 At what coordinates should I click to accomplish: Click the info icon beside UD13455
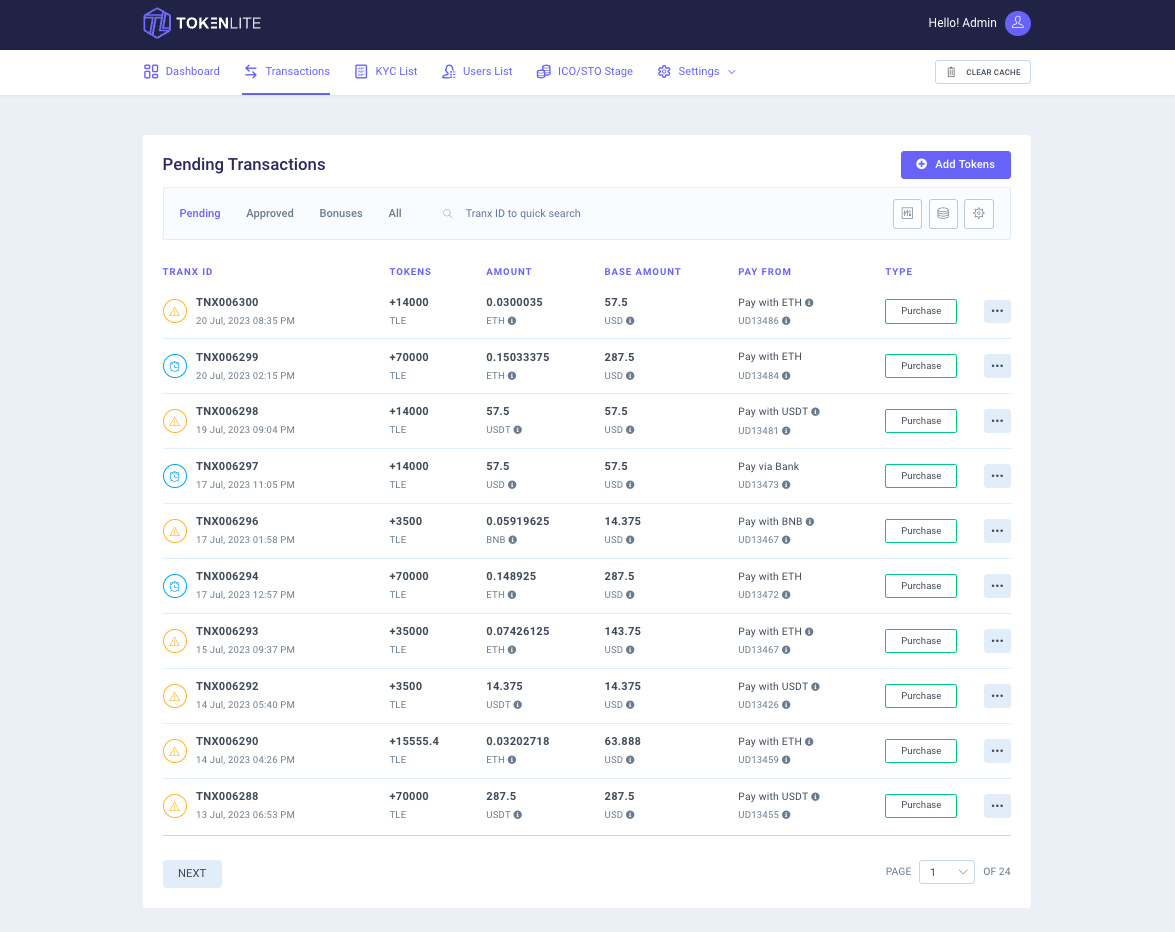[786, 815]
